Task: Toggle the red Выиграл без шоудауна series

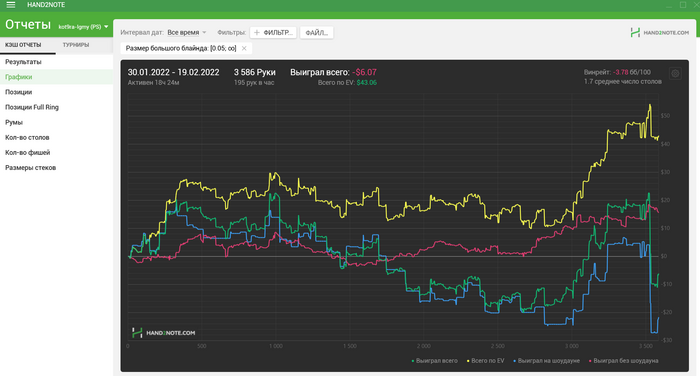Action: tap(624, 361)
